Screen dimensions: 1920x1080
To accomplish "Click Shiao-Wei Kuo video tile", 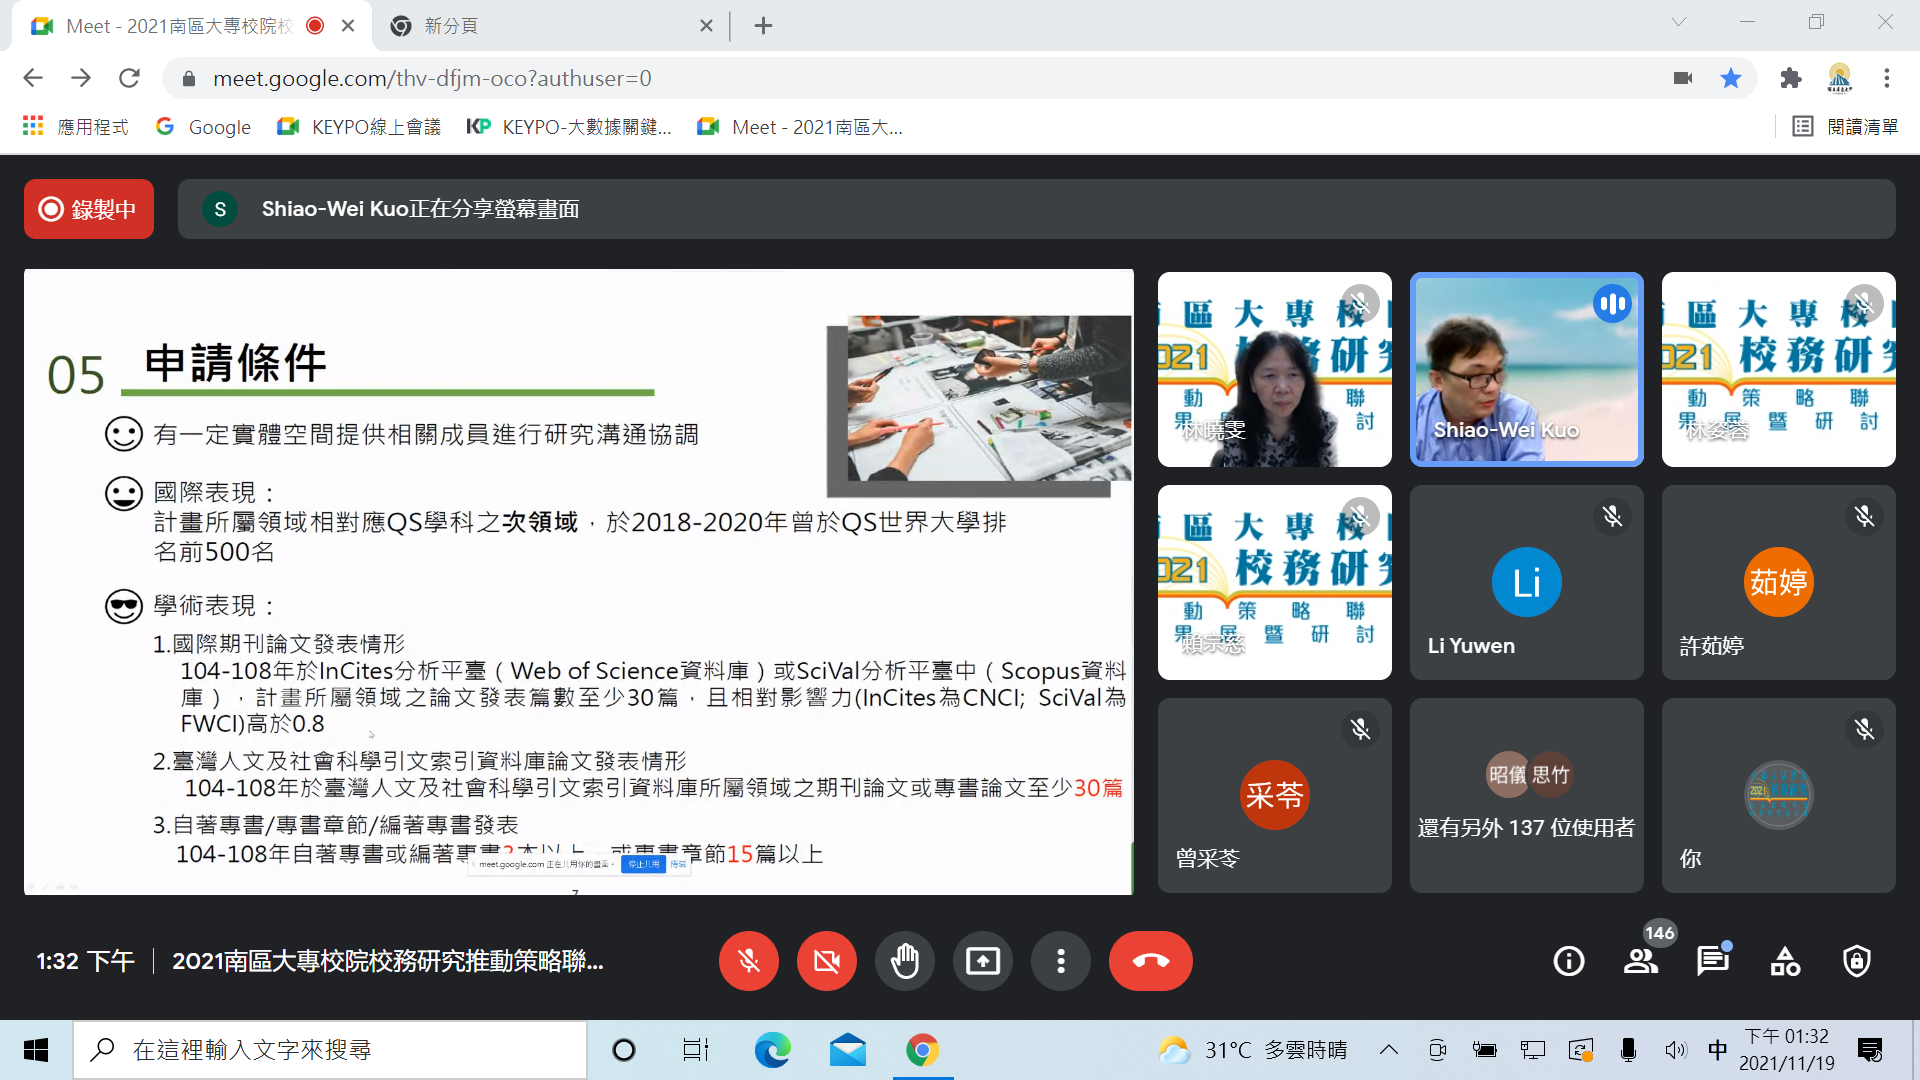I will click(1526, 369).
